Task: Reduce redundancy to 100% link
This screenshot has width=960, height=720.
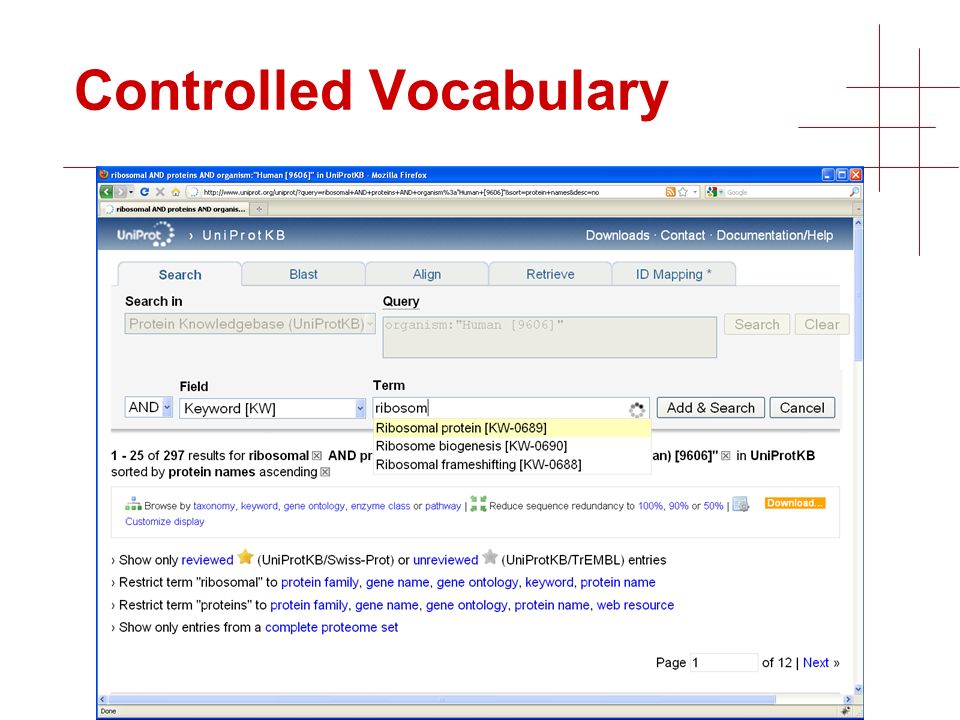Action: pos(650,506)
